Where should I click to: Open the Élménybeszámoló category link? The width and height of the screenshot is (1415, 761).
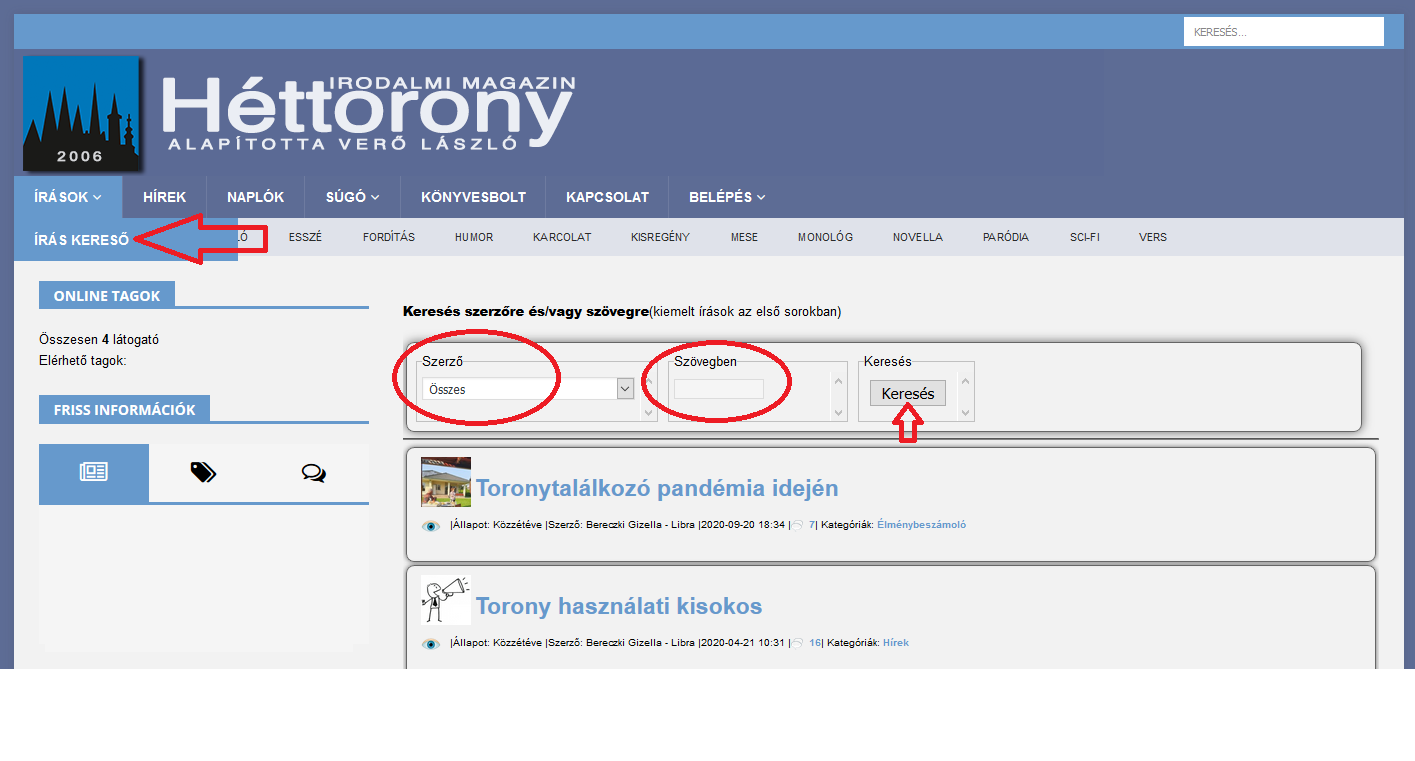tap(921, 525)
